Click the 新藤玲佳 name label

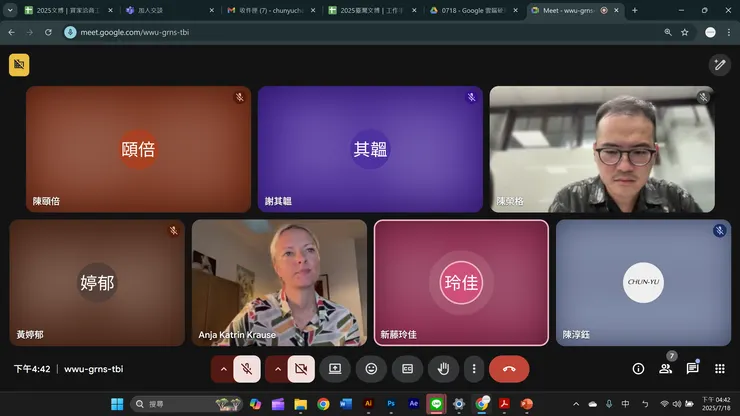[398, 335]
